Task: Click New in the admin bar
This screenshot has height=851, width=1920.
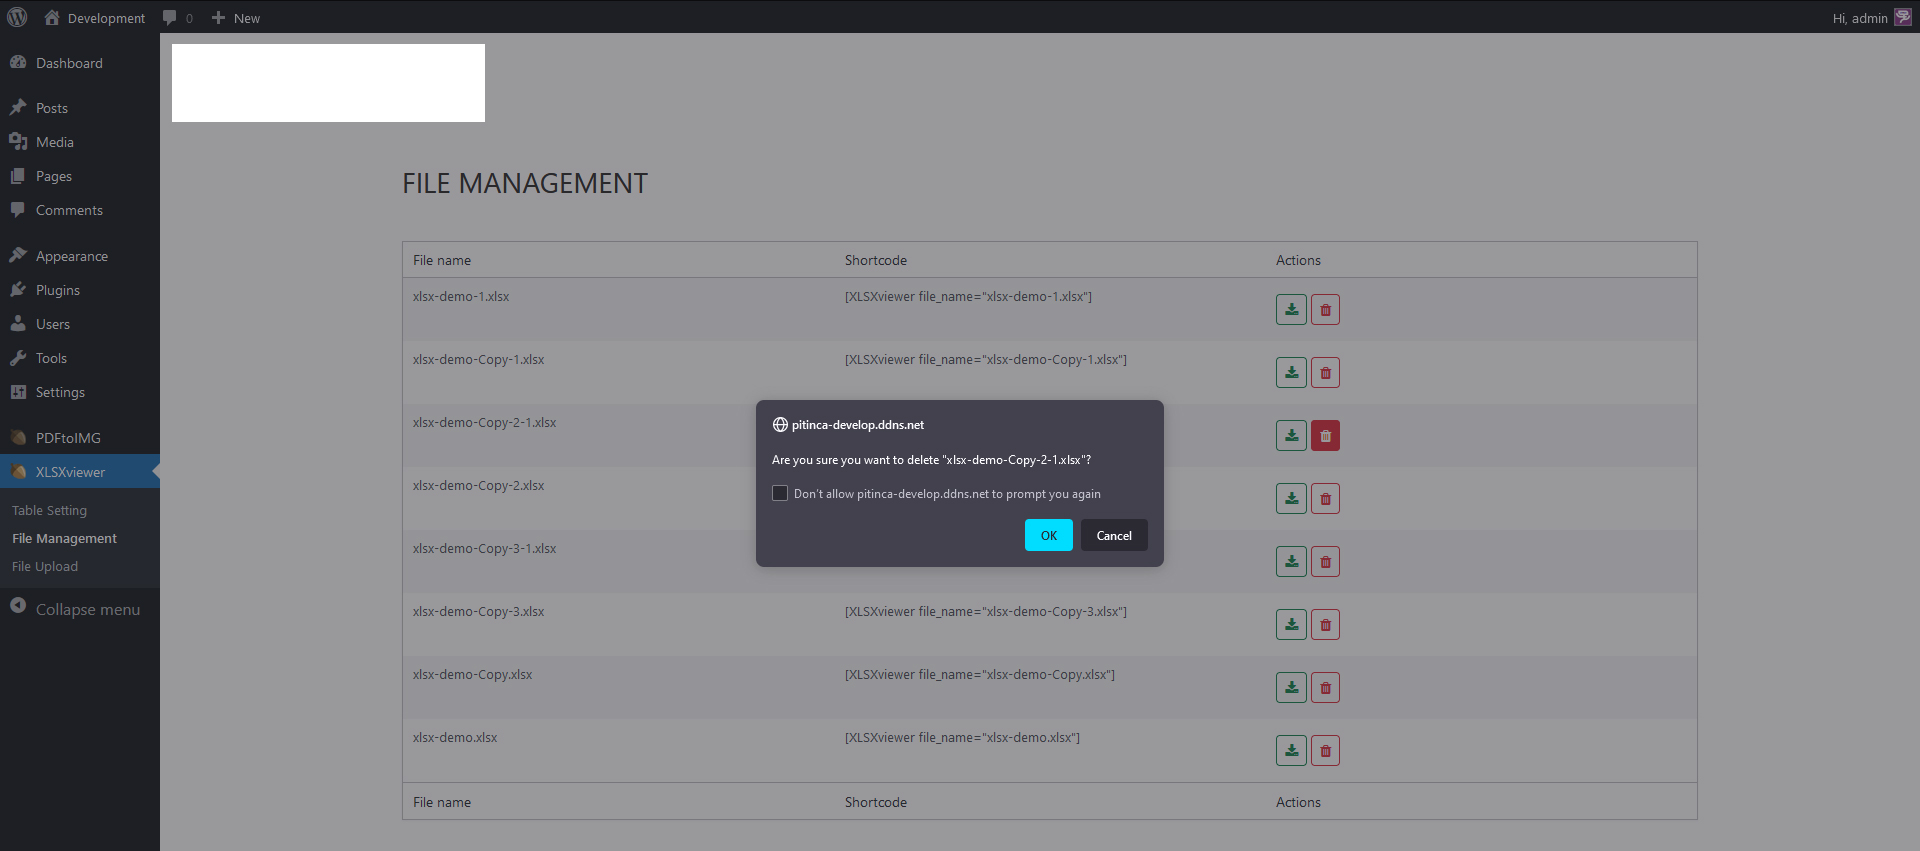Action: click(x=236, y=18)
